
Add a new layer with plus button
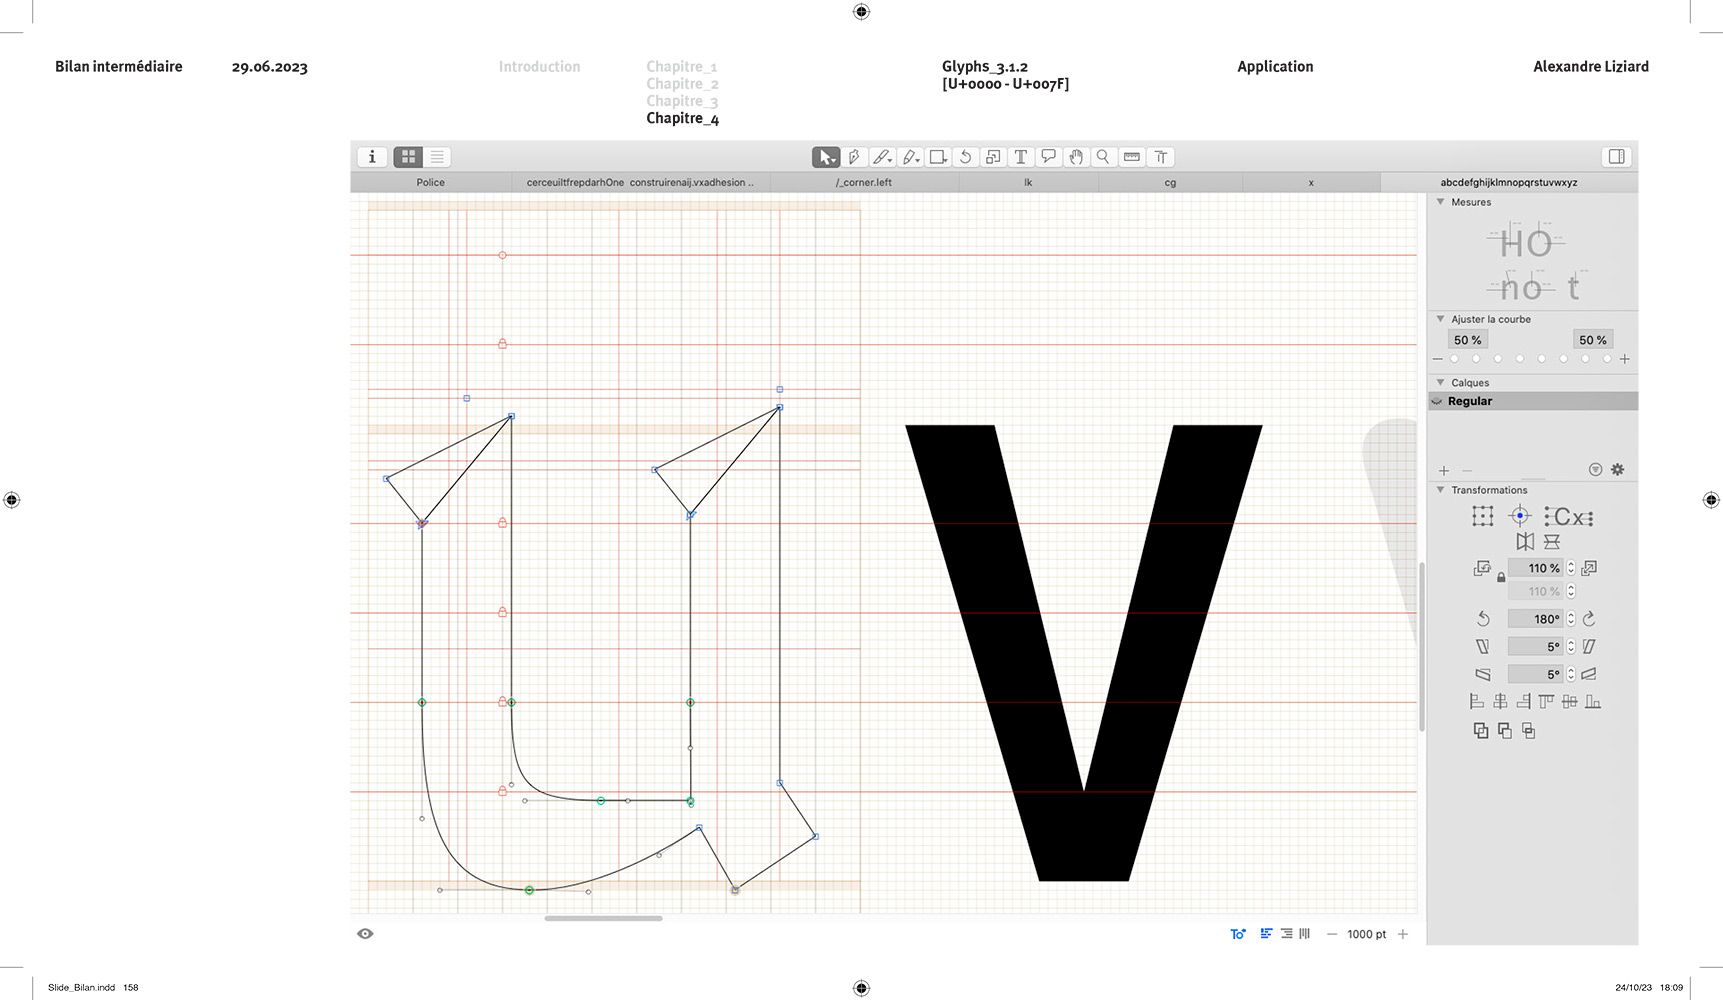point(1443,471)
